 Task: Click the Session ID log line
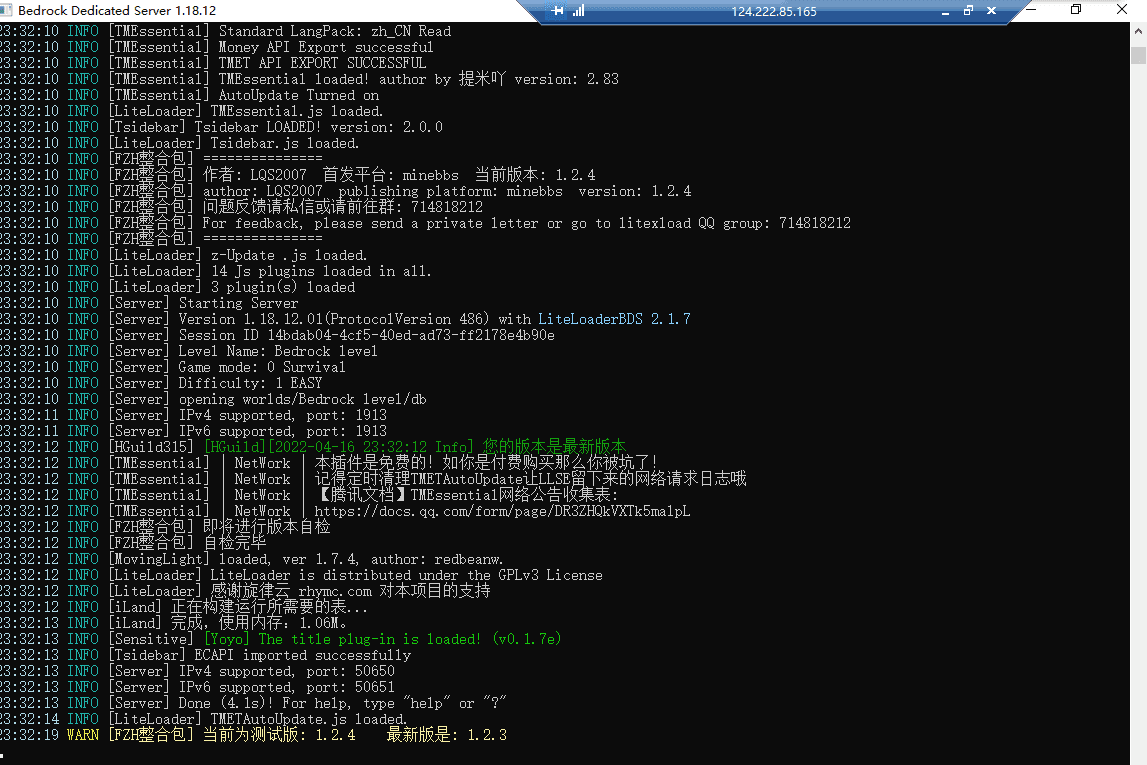[x=278, y=335]
